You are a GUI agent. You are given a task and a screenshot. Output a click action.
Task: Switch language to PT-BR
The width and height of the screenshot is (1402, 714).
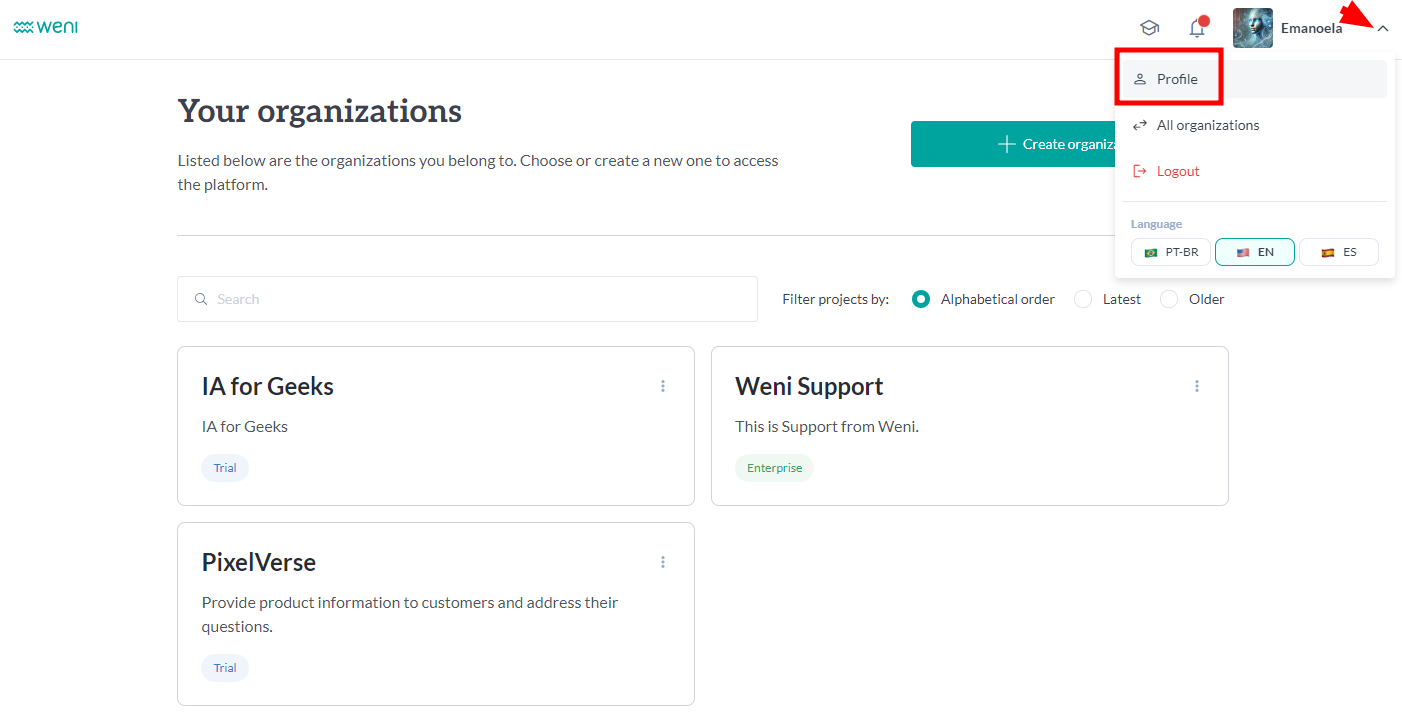pos(1171,252)
